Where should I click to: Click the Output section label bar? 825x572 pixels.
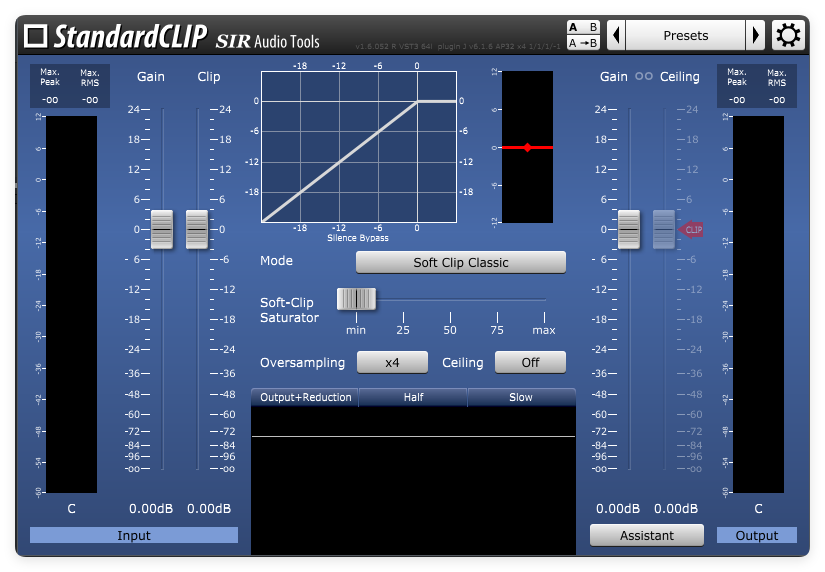pyautogui.click(x=757, y=535)
